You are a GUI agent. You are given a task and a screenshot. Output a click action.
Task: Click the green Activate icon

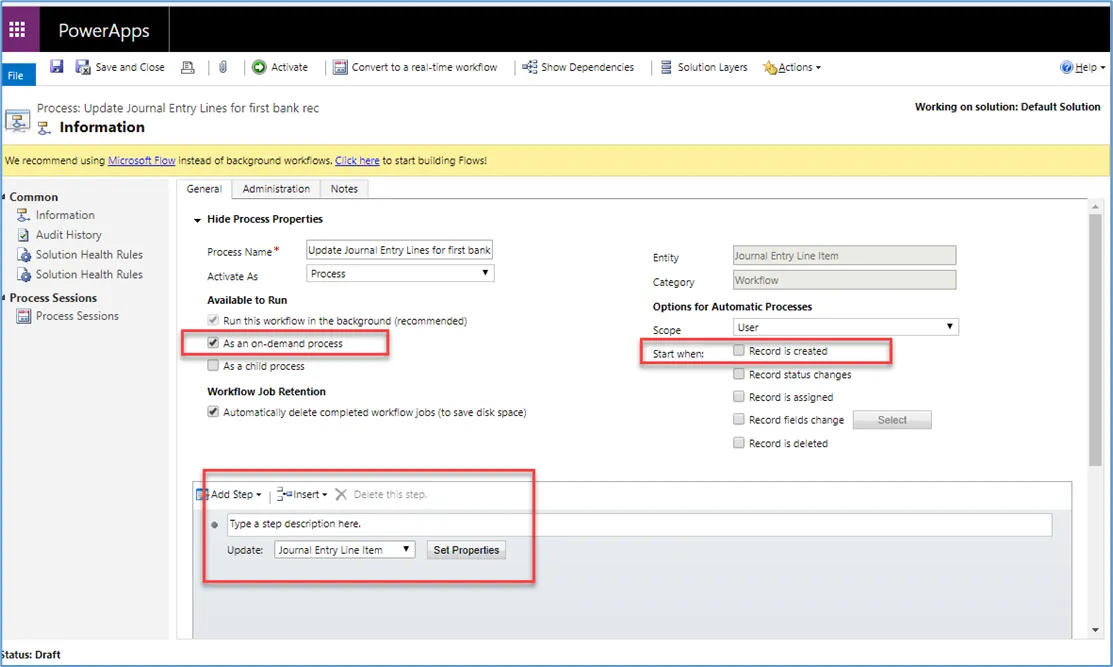[259, 67]
